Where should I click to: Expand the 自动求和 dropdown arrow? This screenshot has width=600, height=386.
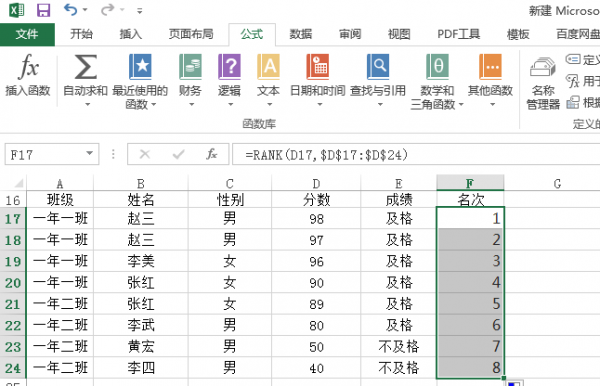tap(88, 104)
